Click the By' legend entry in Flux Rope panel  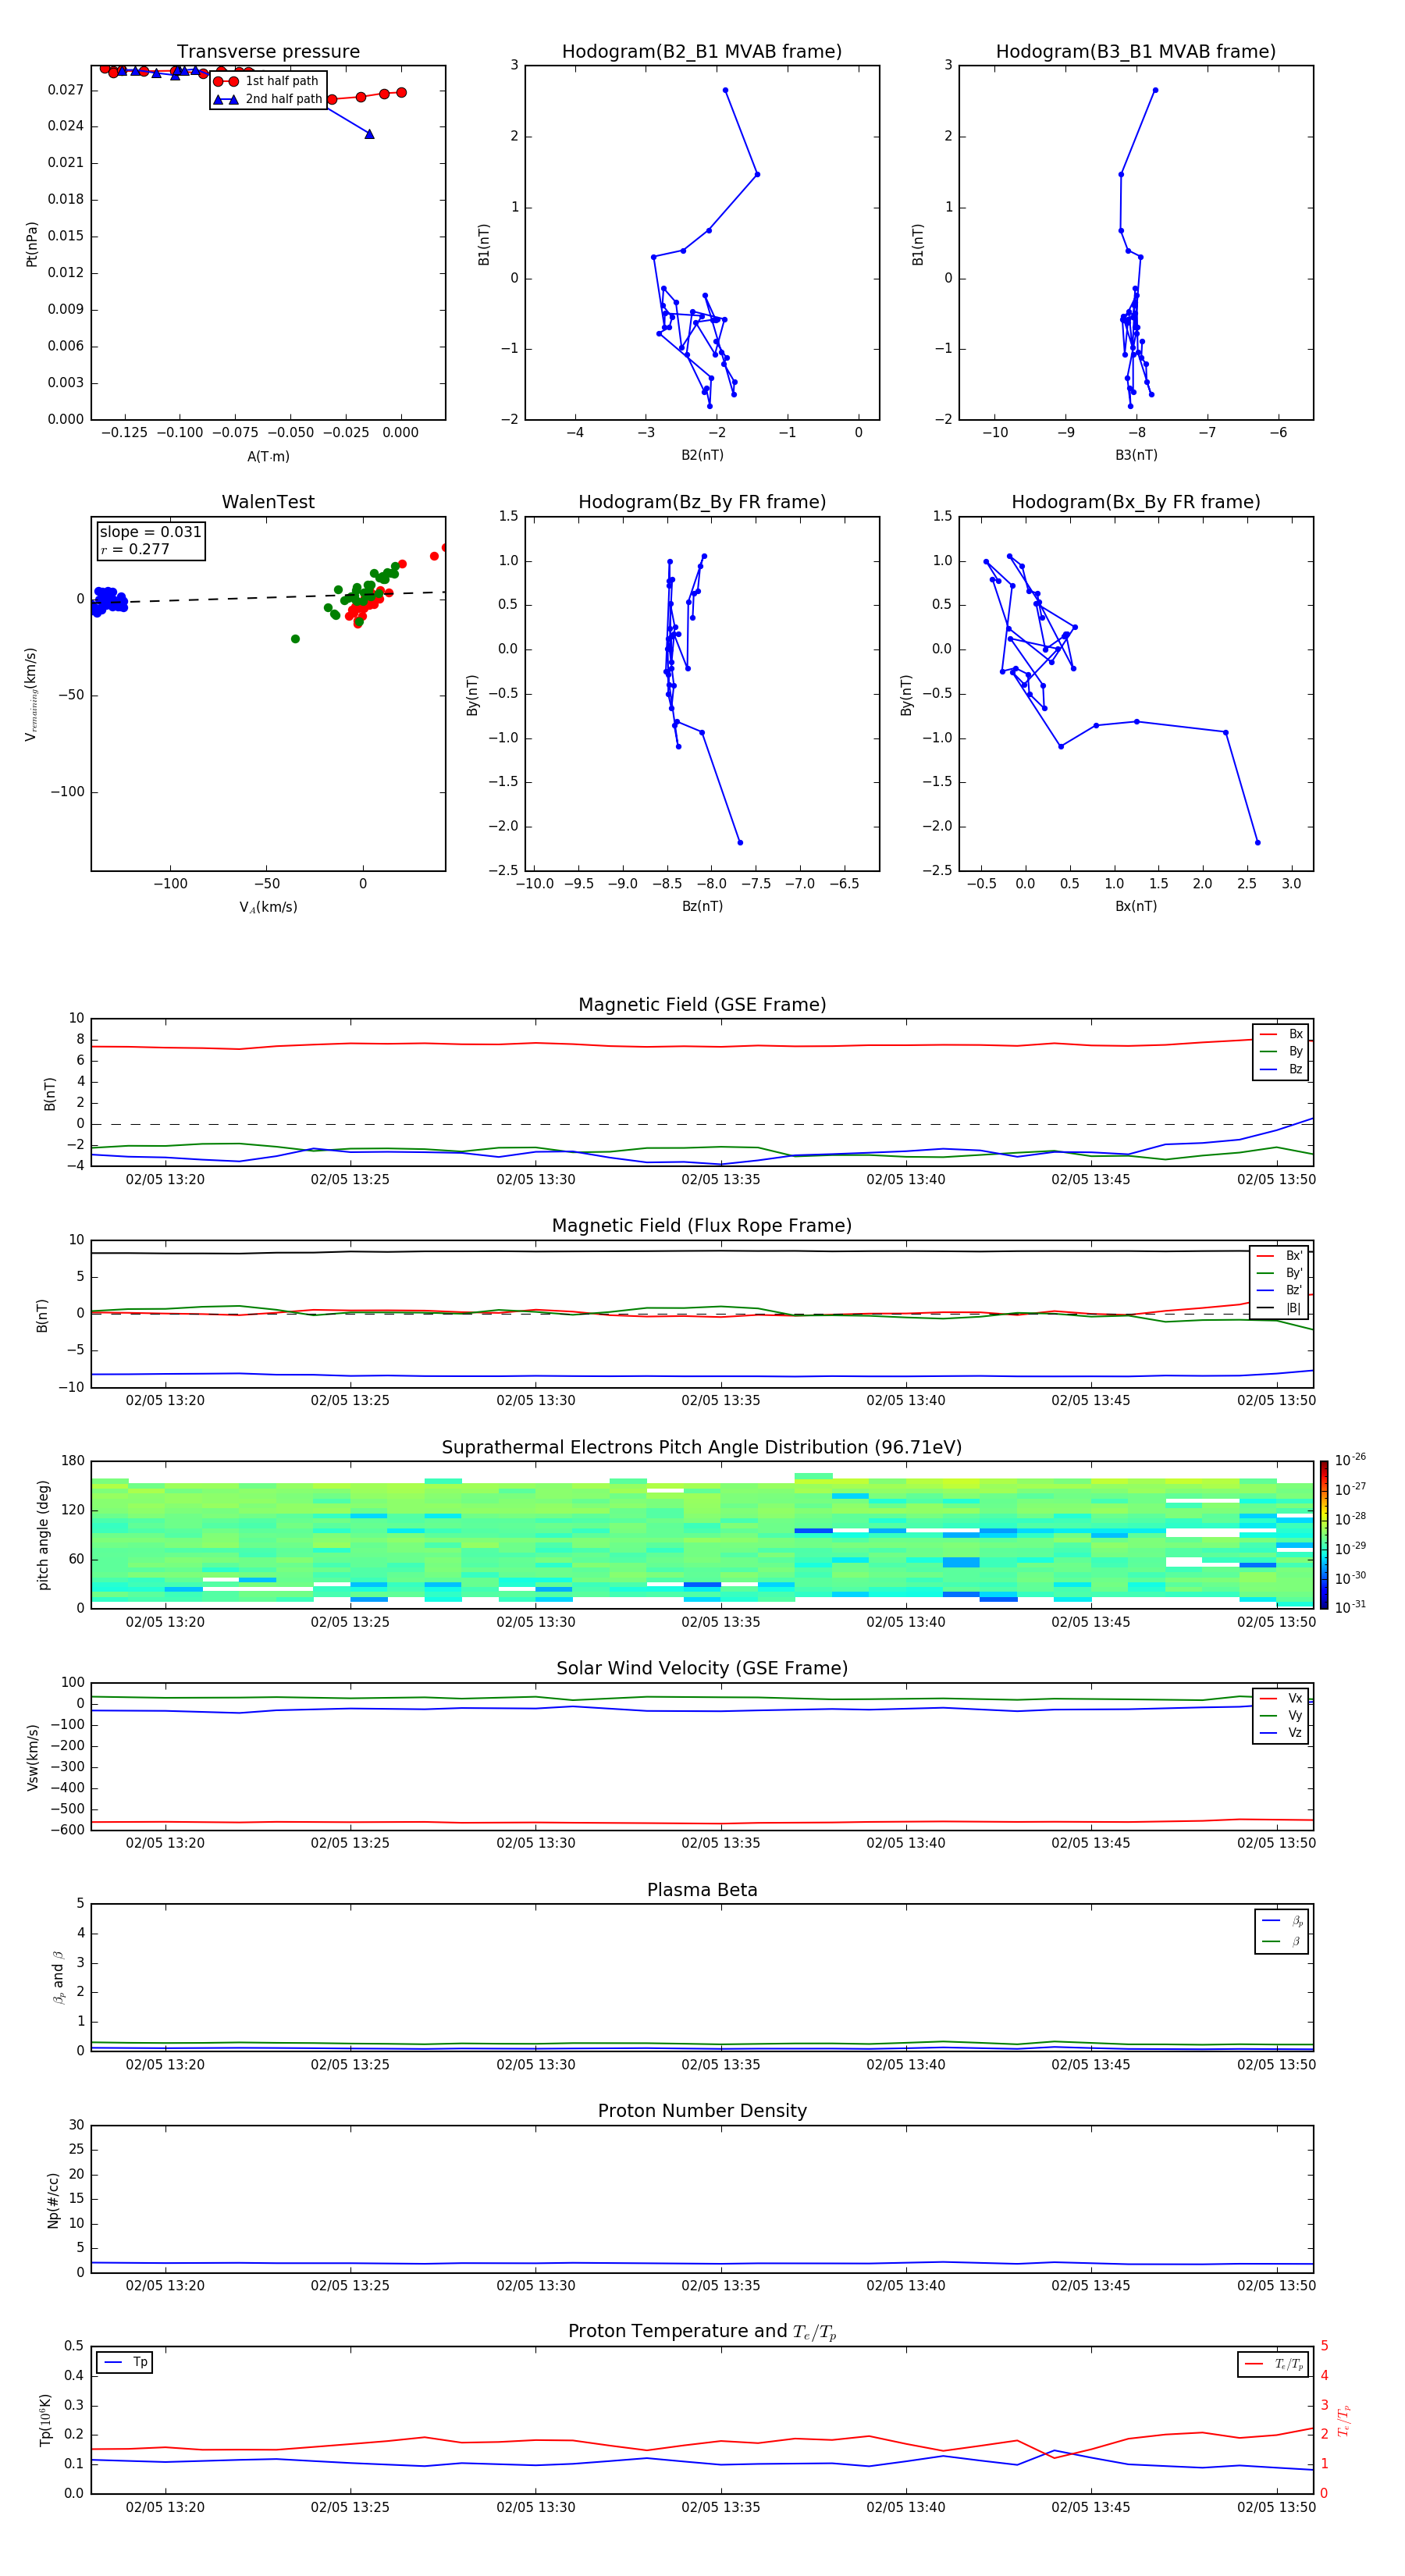point(1279,1273)
